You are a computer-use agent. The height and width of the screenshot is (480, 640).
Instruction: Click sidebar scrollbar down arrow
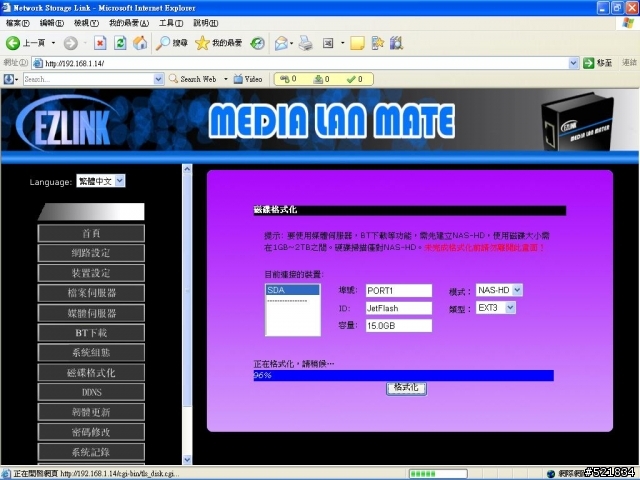coord(187,460)
